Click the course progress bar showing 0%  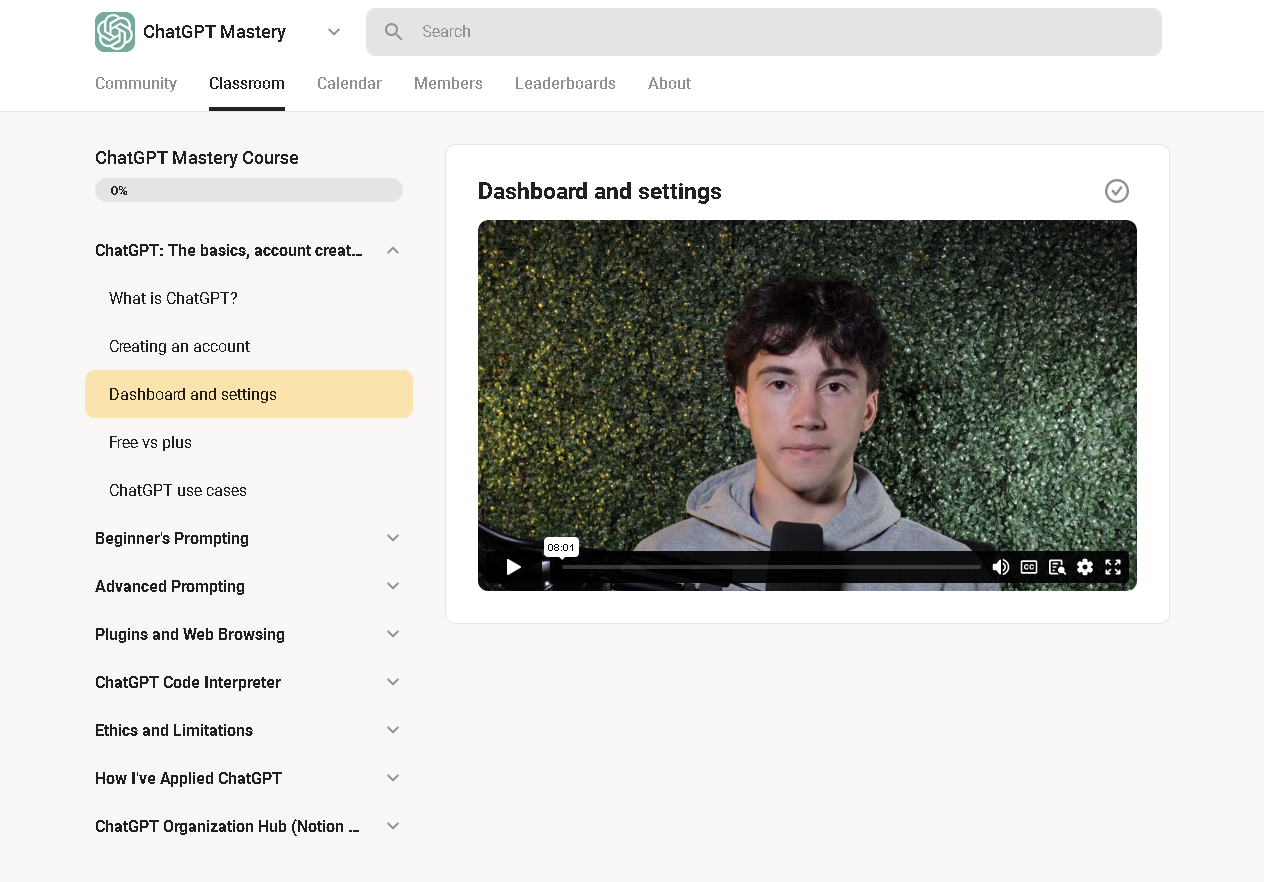pos(249,190)
